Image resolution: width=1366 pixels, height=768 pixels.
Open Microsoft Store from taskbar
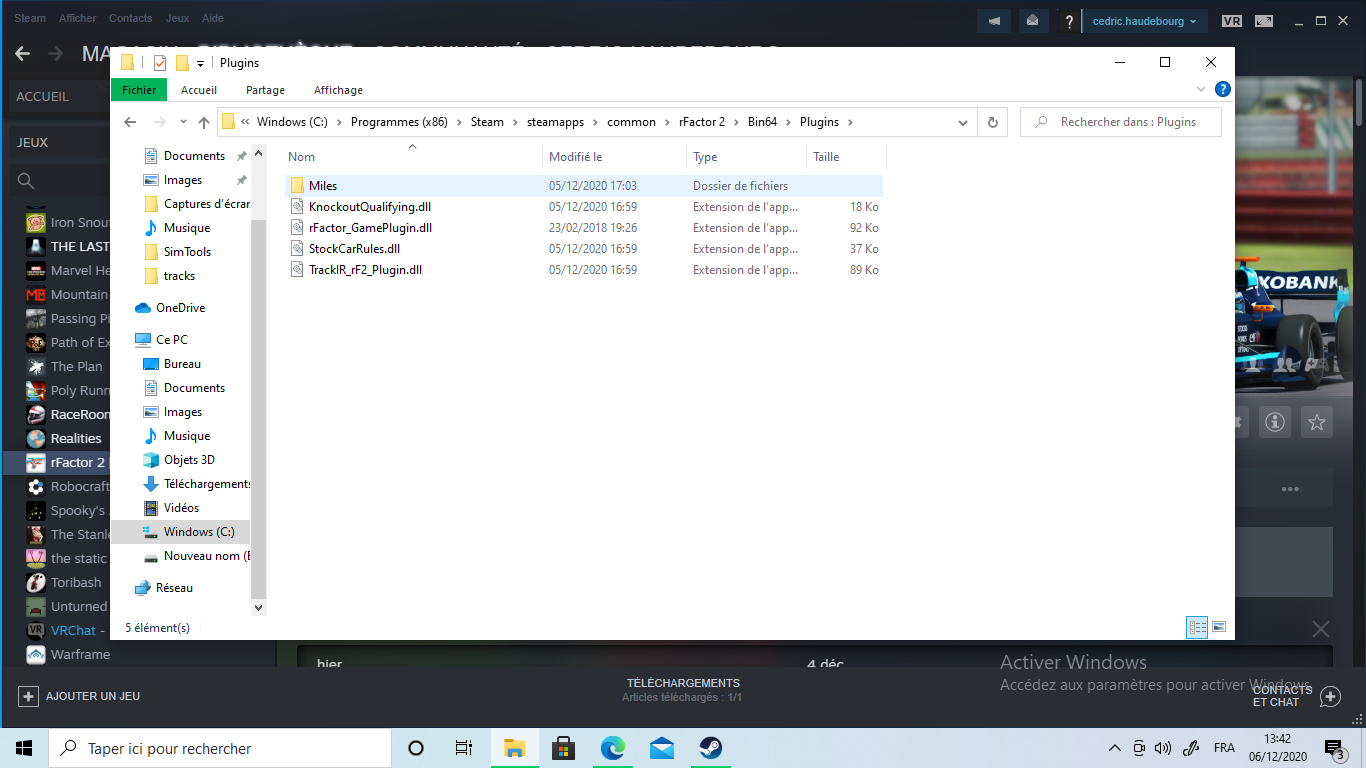coord(563,748)
